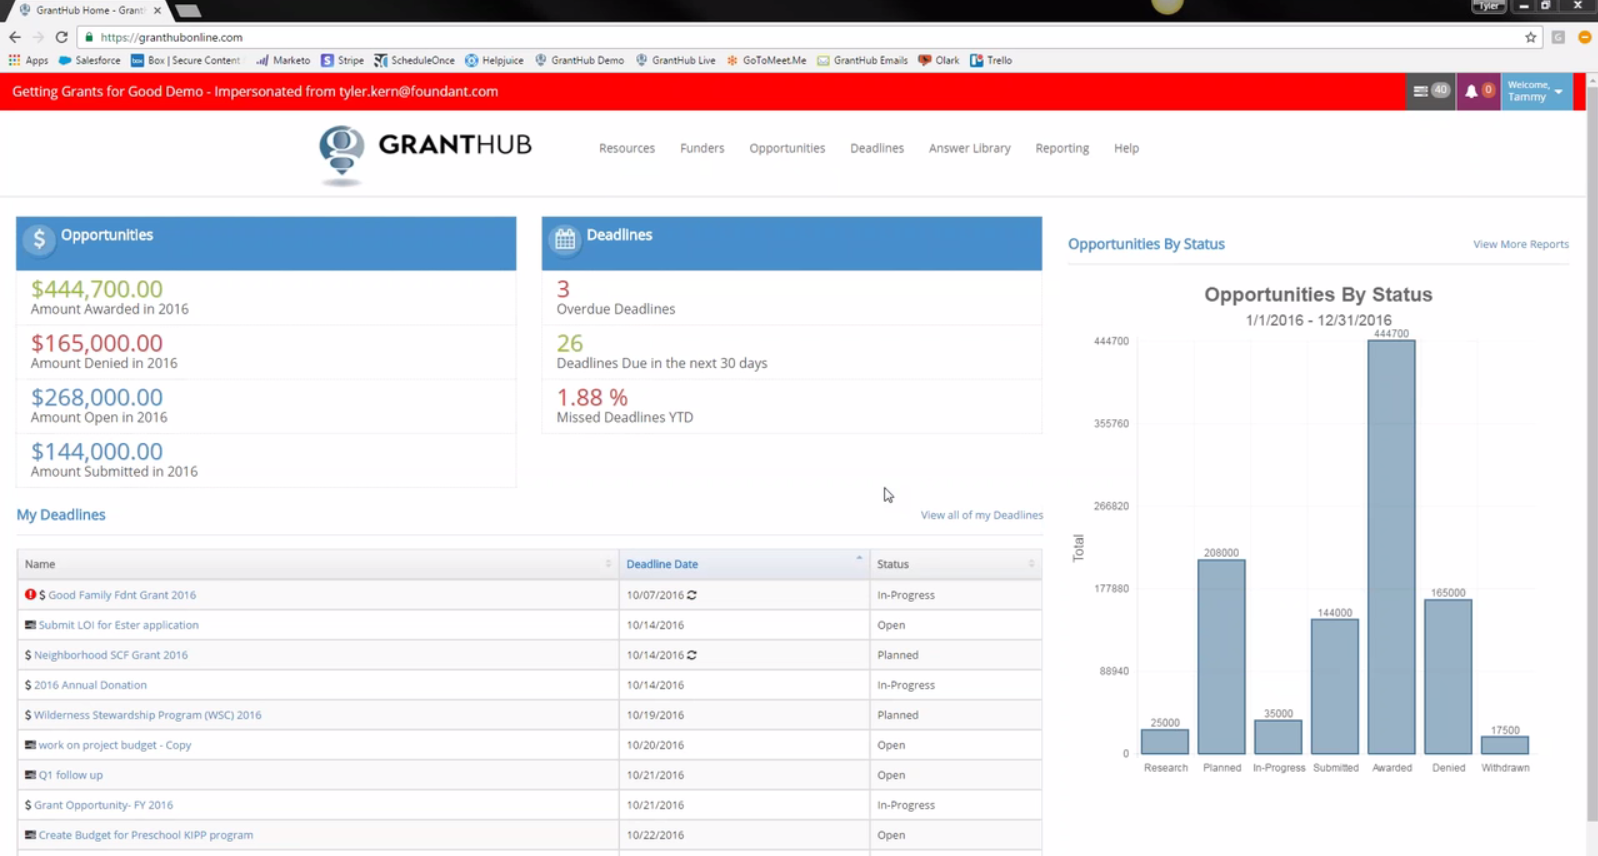Viewport: 1598px width, 856px height.
Task: Close the GrantHub Home browser tab
Action: (157, 10)
